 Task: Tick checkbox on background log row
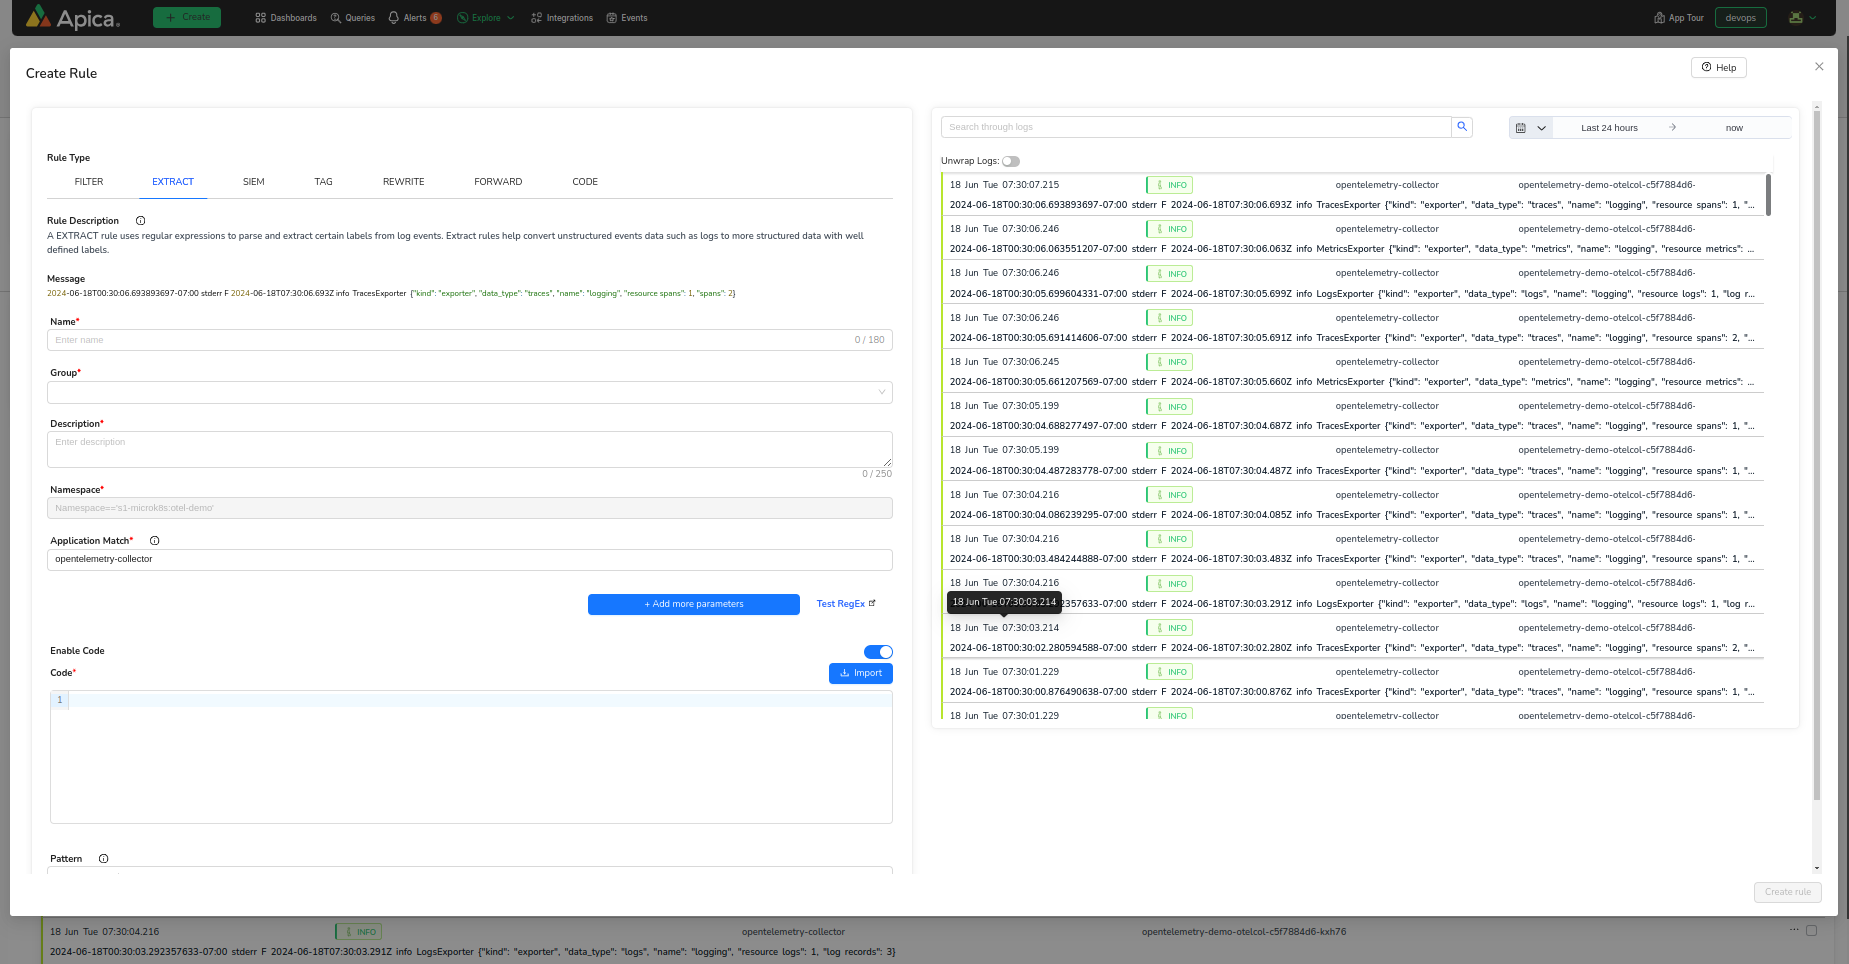[1811, 931]
